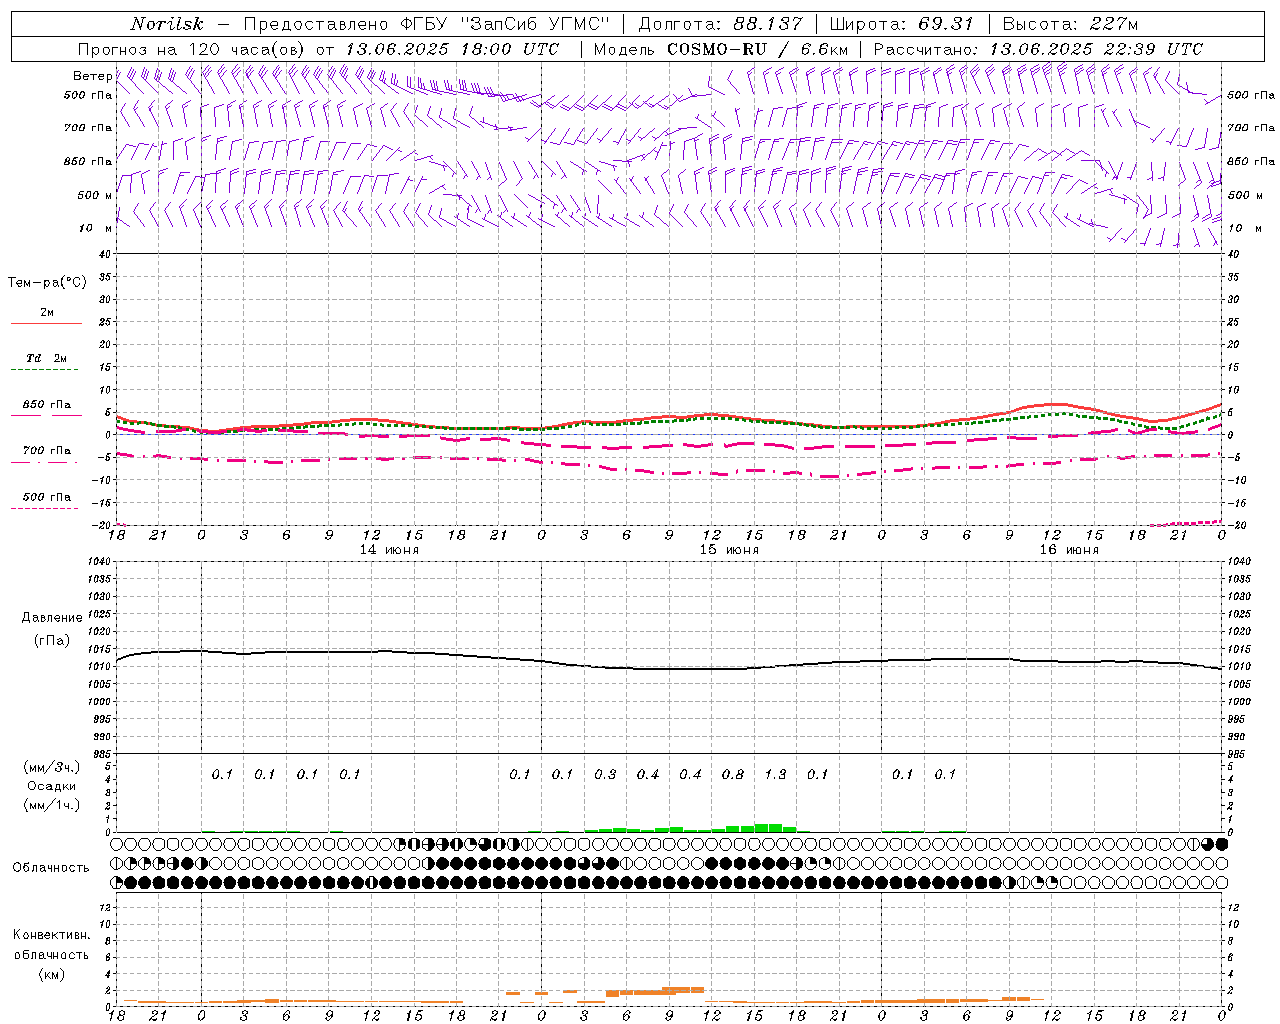
Task: Click the 1.3 precipitation value
Action: [775, 775]
